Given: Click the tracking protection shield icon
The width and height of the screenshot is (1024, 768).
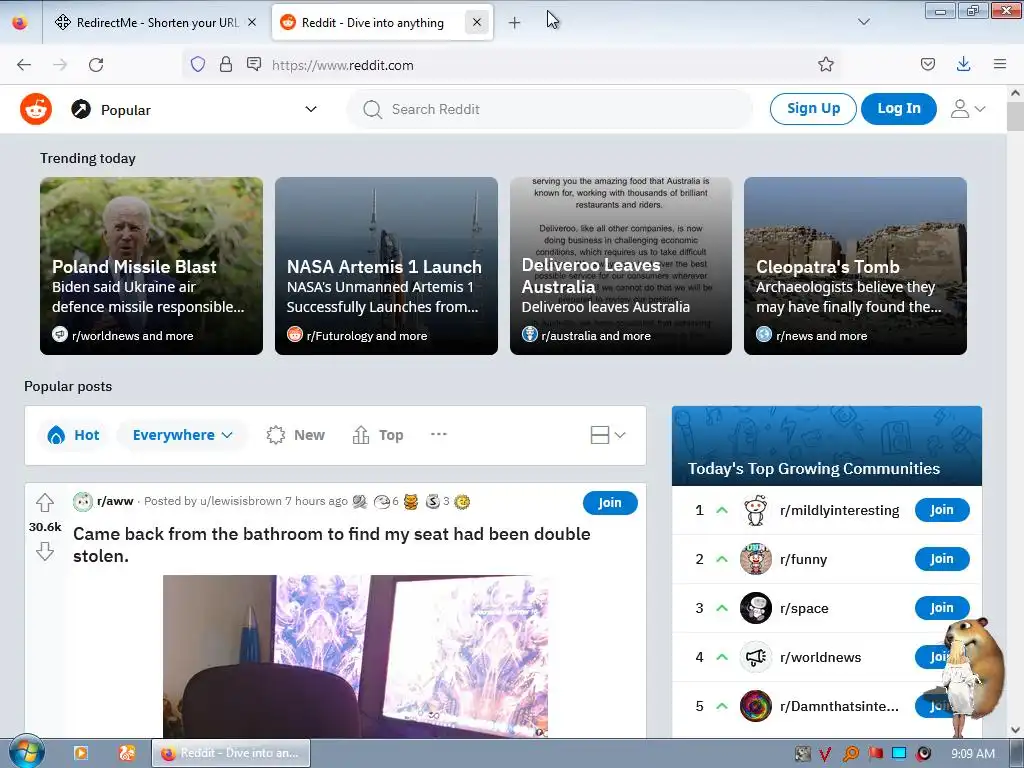Looking at the screenshot, I should click(x=198, y=64).
